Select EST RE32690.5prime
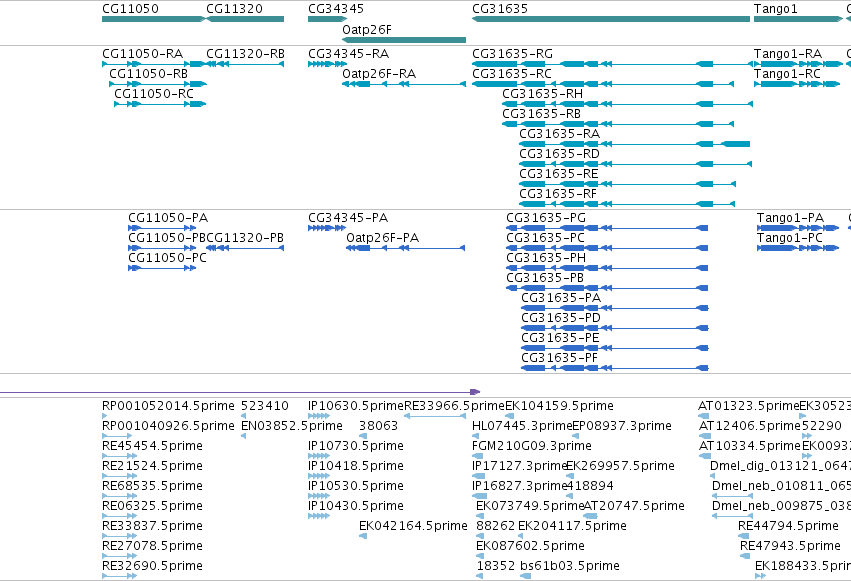851x581 pixels. 119,576
